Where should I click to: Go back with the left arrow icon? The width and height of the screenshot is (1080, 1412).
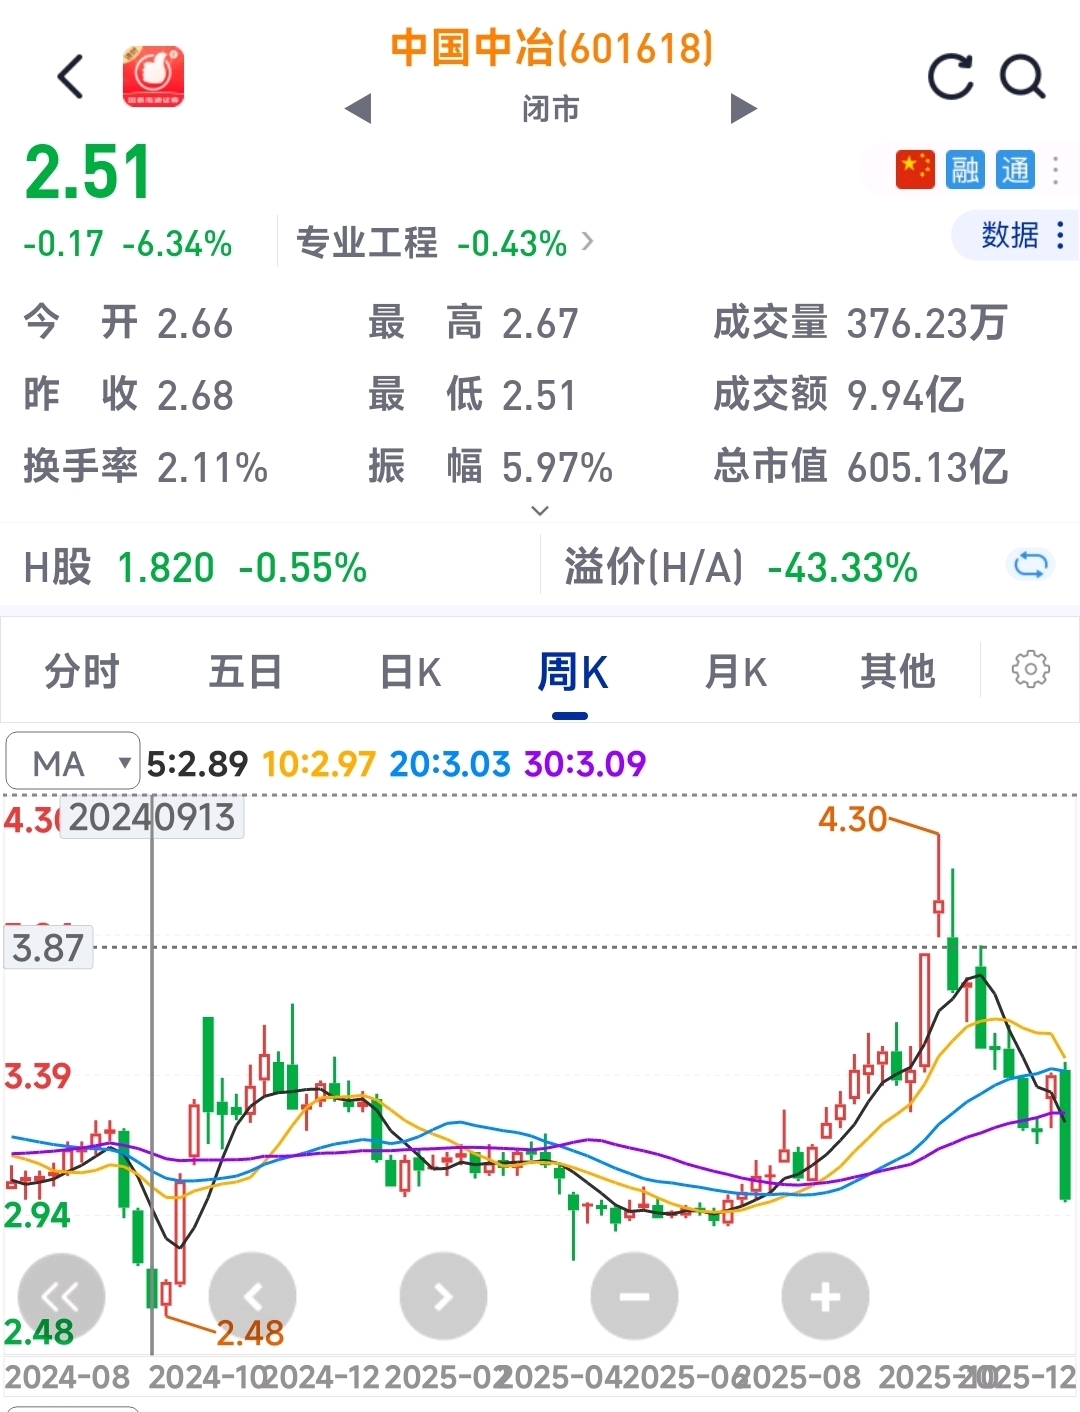click(x=70, y=77)
